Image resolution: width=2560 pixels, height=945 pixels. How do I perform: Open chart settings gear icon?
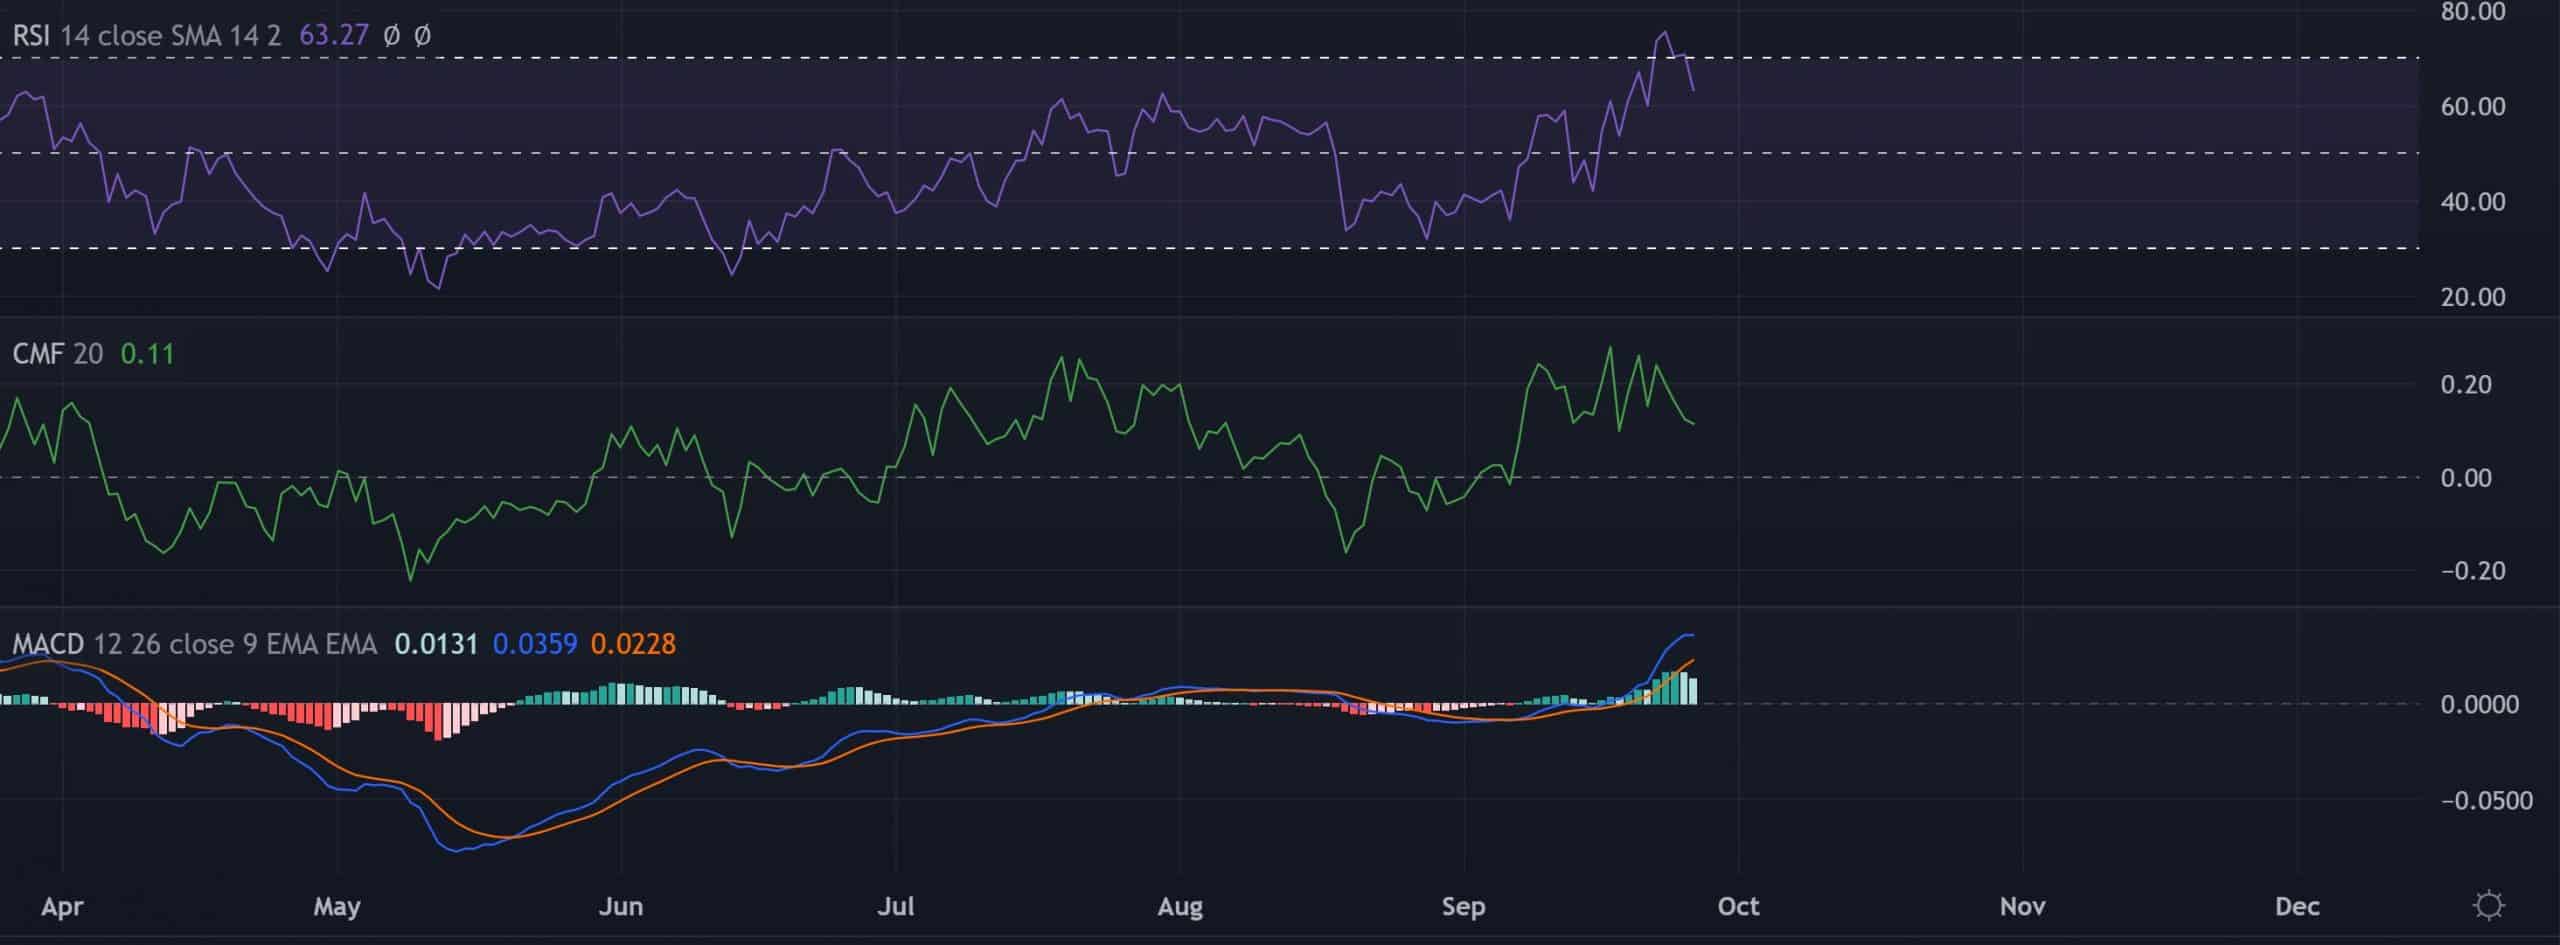click(x=2488, y=906)
